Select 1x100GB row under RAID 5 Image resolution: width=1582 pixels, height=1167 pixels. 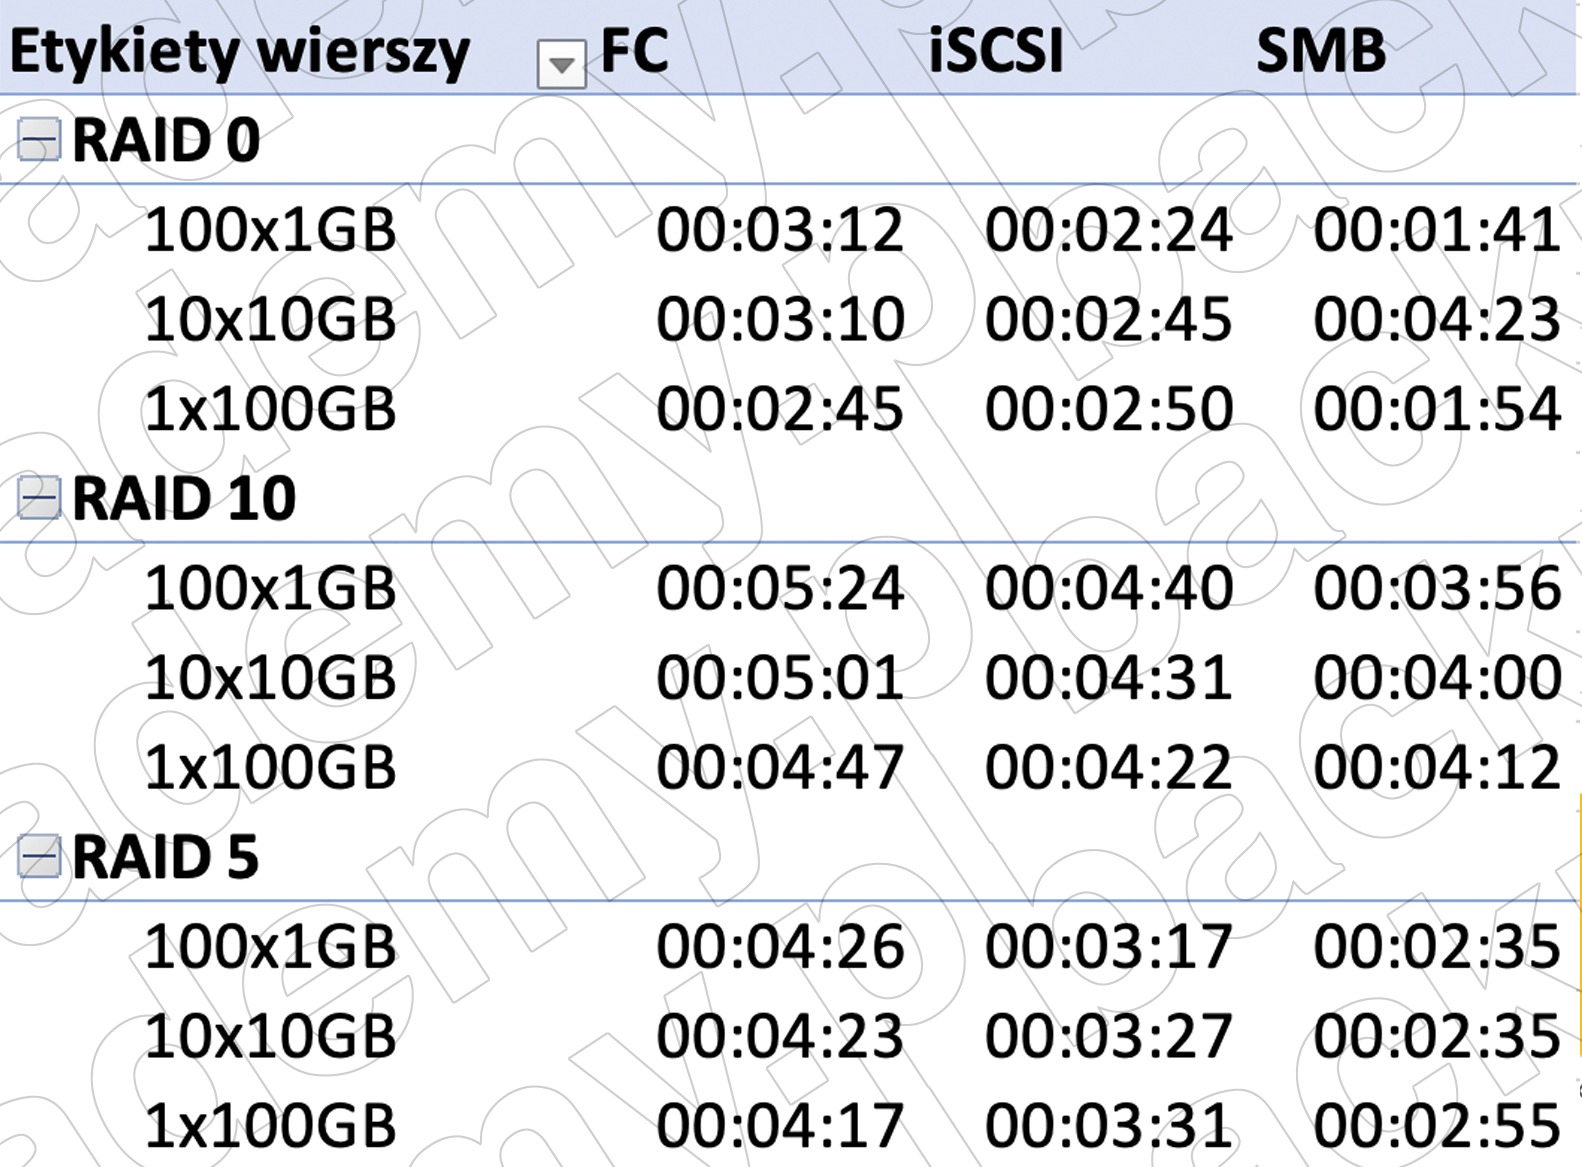(x=271, y=1125)
